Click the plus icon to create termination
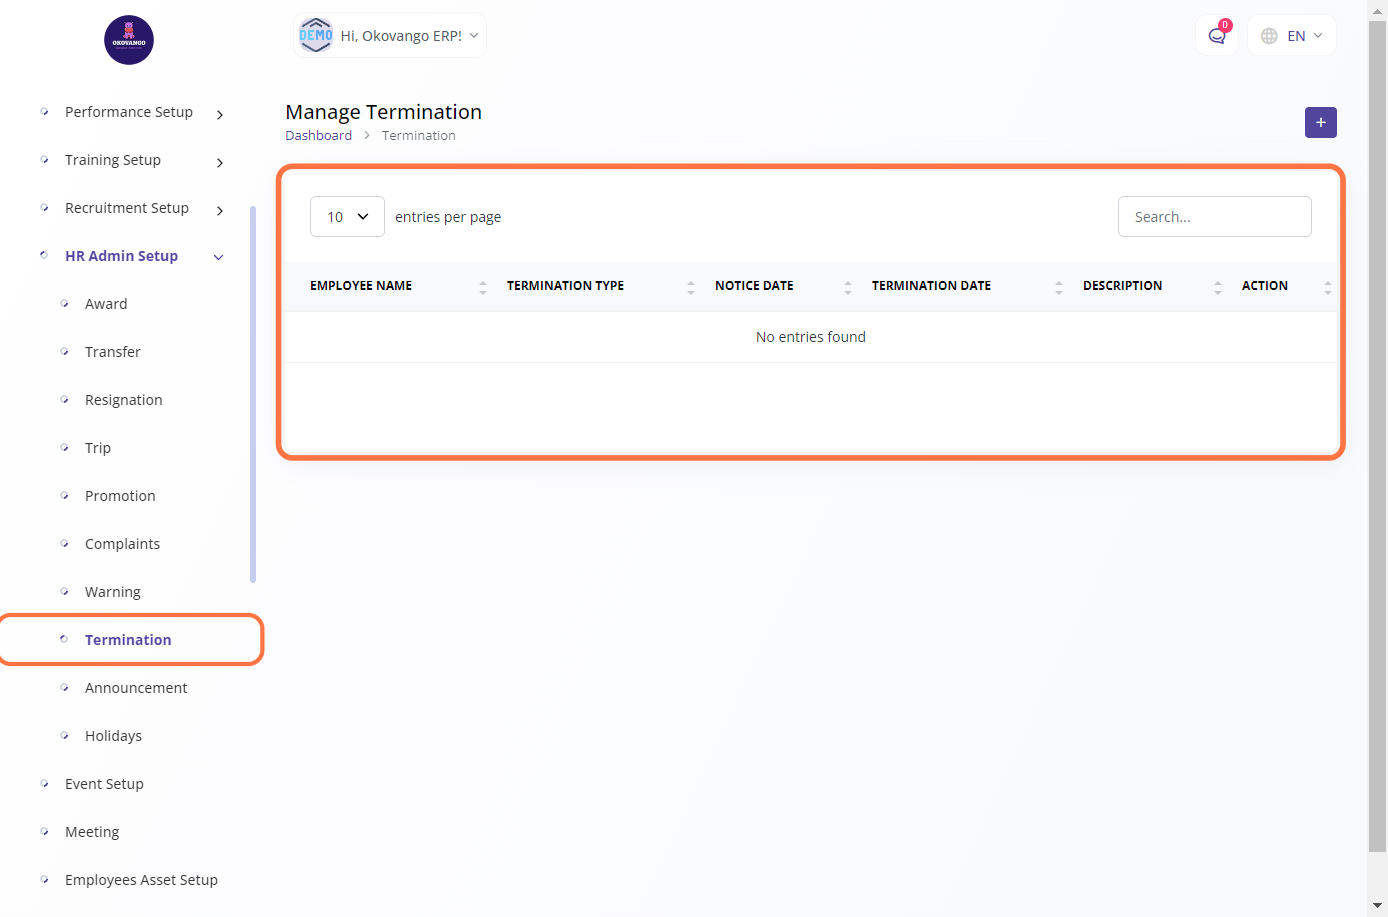The image size is (1388, 917). tap(1320, 122)
